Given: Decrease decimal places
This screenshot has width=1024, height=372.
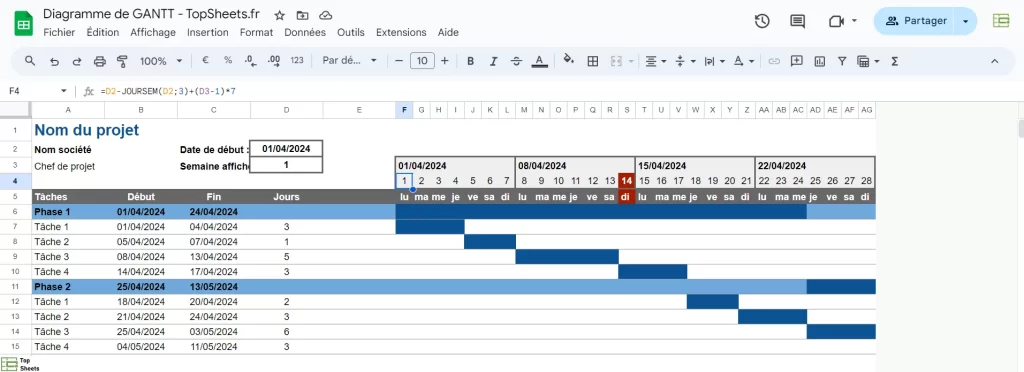Looking at the screenshot, I should pyautogui.click(x=250, y=60).
